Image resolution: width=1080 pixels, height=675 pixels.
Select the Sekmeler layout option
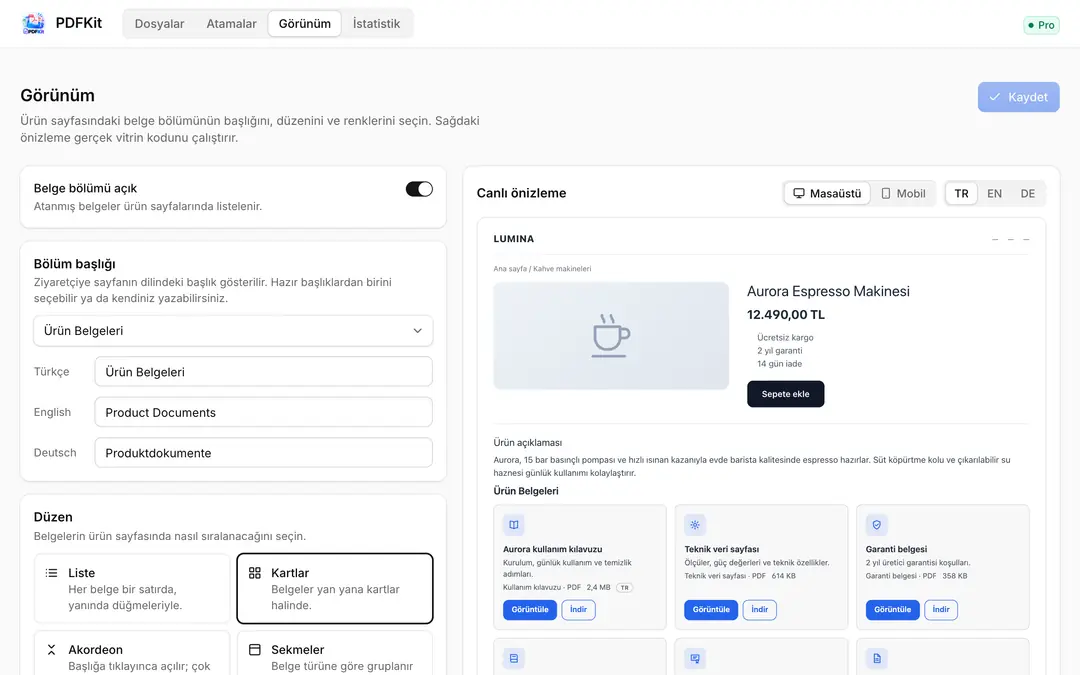click(x=335, y=654)
